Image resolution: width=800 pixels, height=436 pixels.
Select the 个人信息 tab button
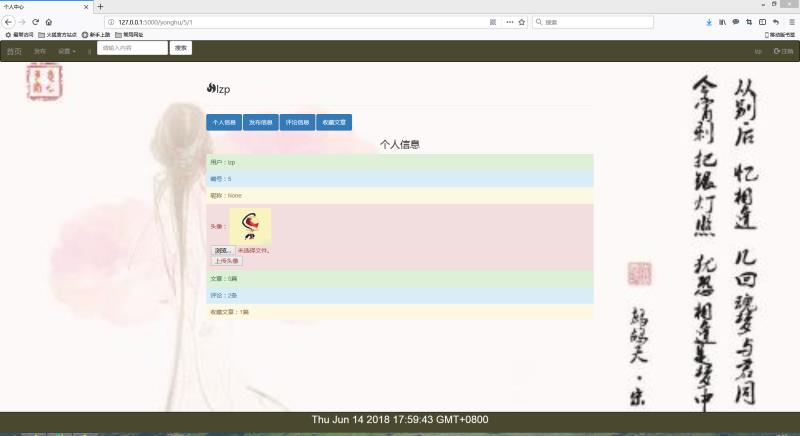[224, 122]
